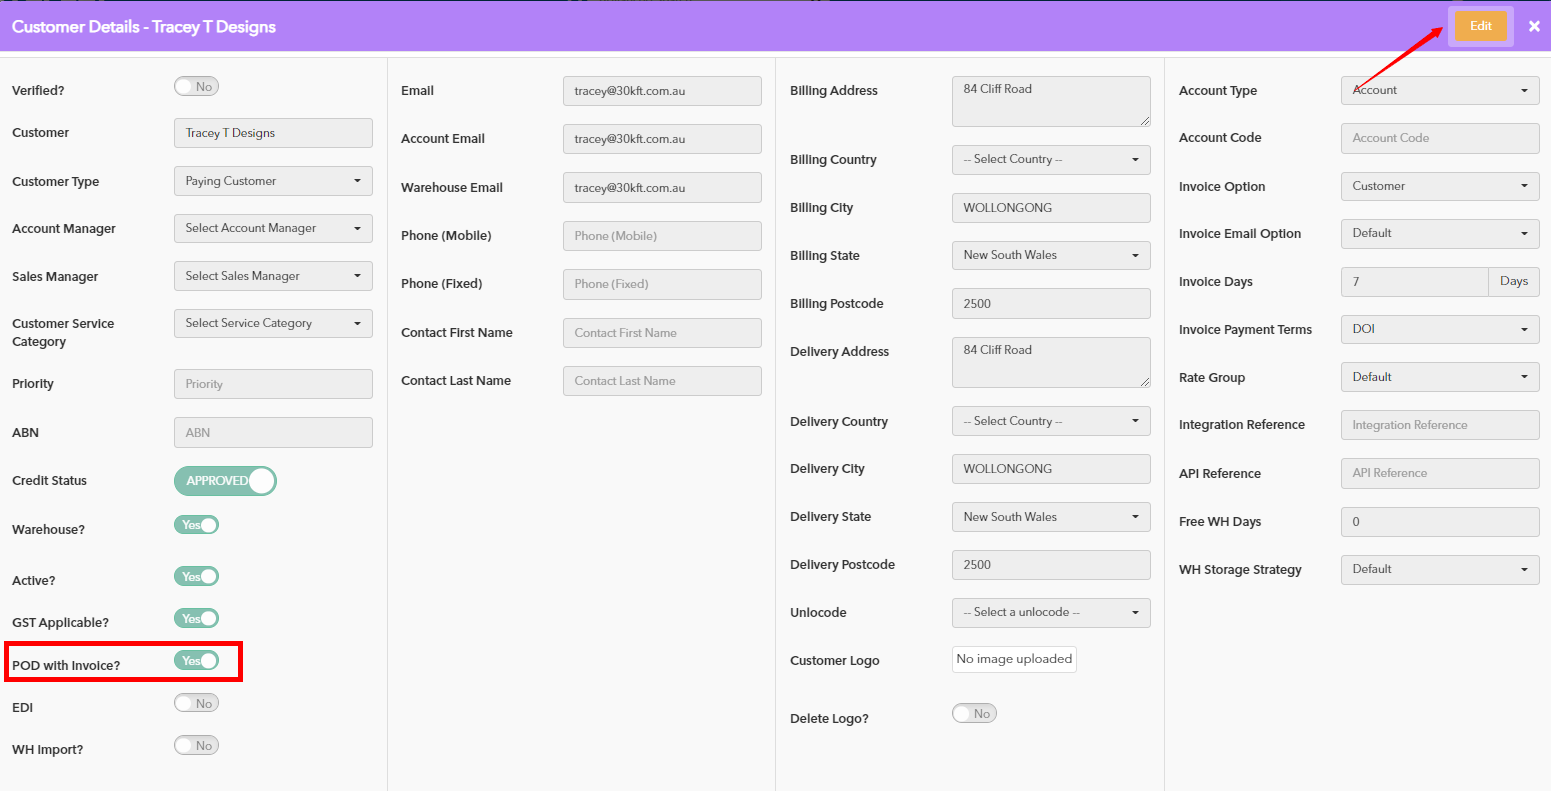
Task: Click the Days unit label
Action: [x=1514, y=282]
